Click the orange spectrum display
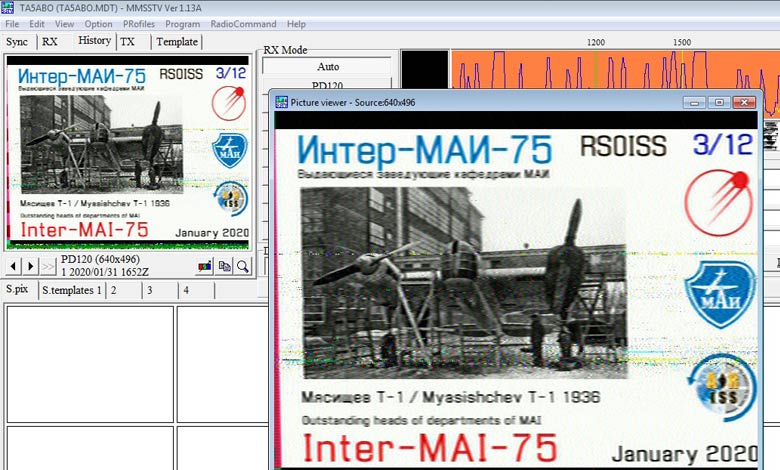780x470 pixels. point(615,71)
